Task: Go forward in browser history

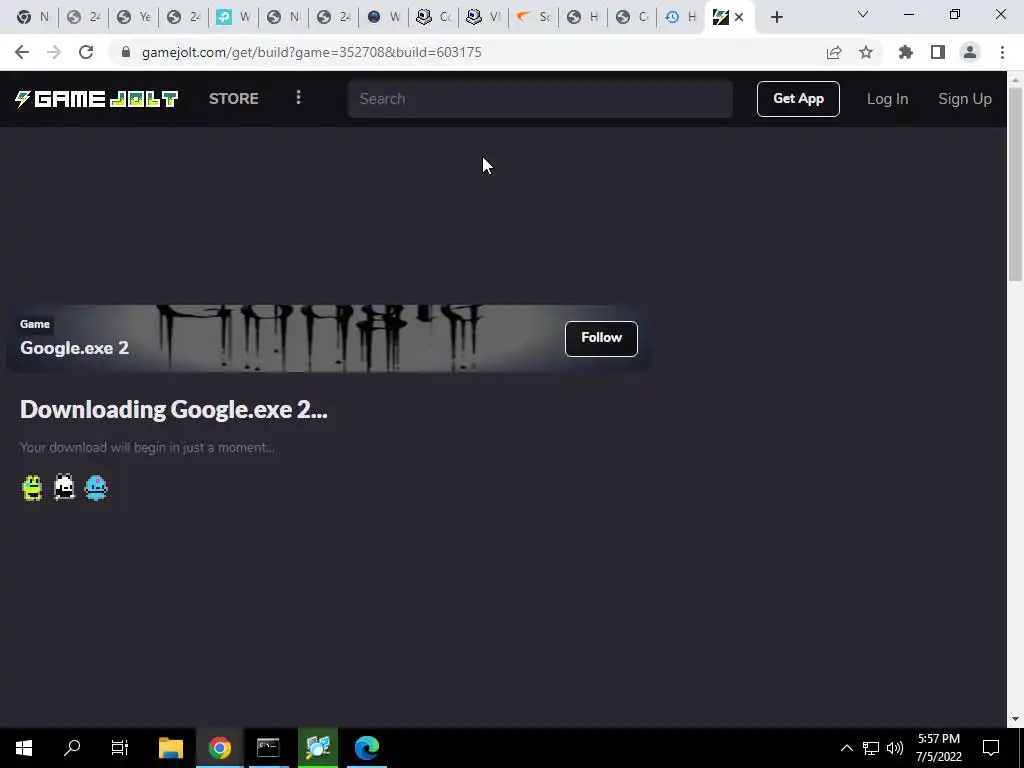Action: point(54,52)
